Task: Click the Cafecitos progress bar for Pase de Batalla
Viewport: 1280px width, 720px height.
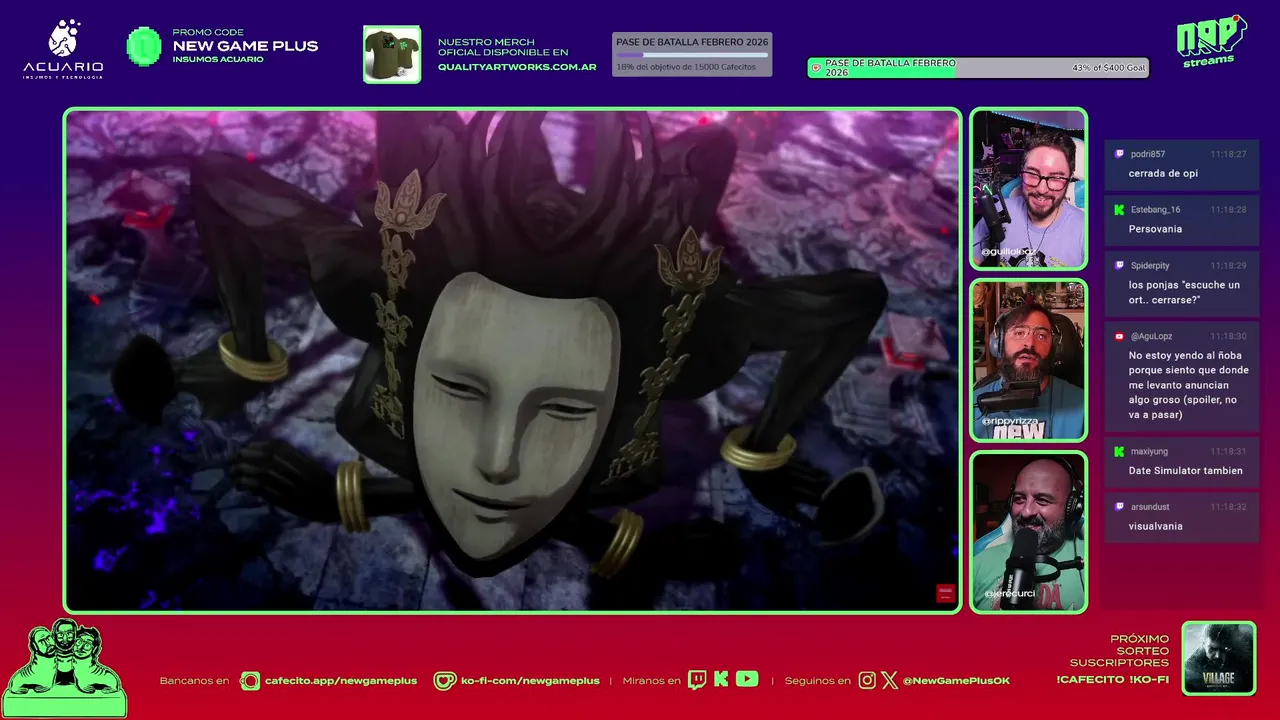Action: coord(692,54)
